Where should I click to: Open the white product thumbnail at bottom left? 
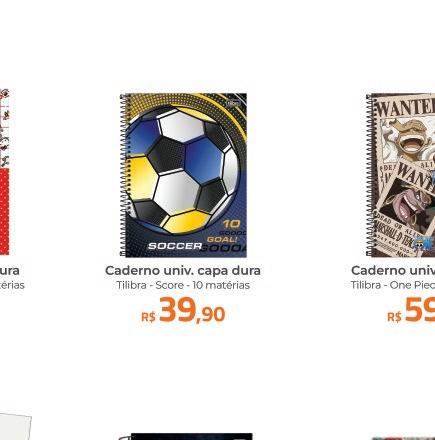coord(16,426)
